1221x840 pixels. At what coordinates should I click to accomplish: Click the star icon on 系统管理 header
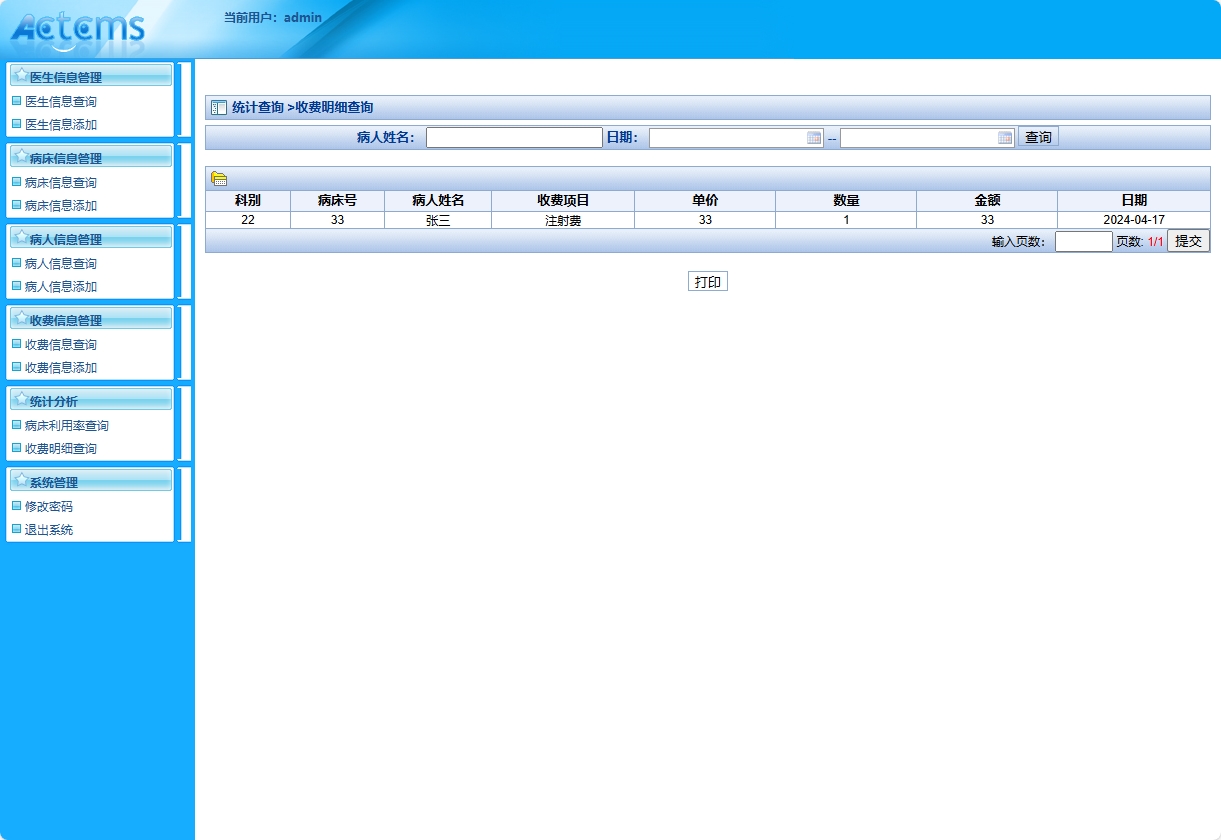tap(20, 480)
